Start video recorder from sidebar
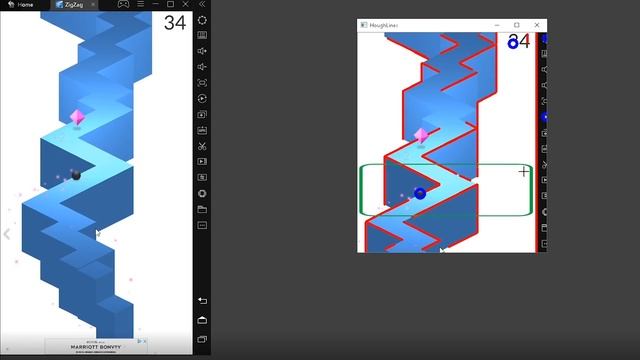 pos(202,162)
